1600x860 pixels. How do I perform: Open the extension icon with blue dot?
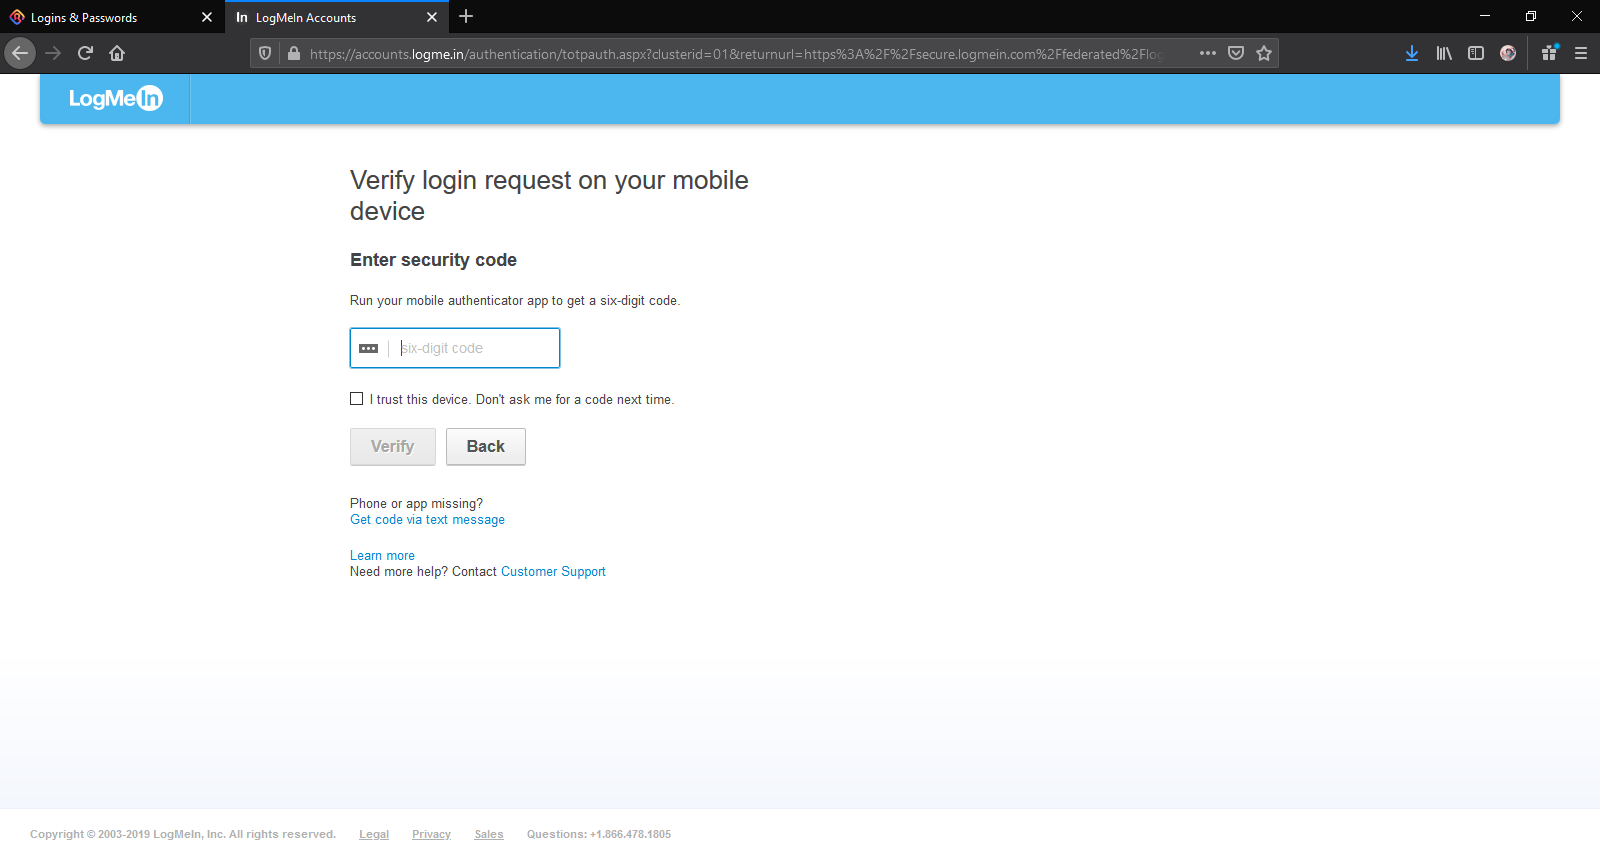(x=1549, y=53)
